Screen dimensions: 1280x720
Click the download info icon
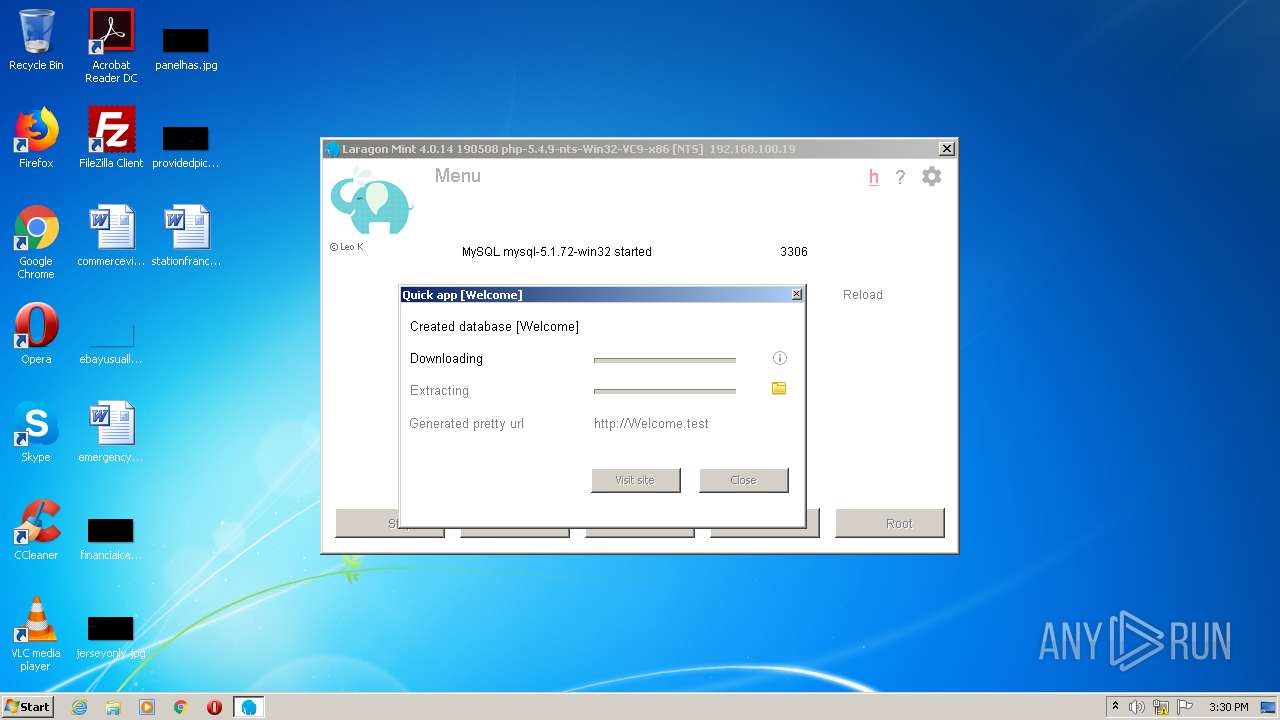pos(780,358)
